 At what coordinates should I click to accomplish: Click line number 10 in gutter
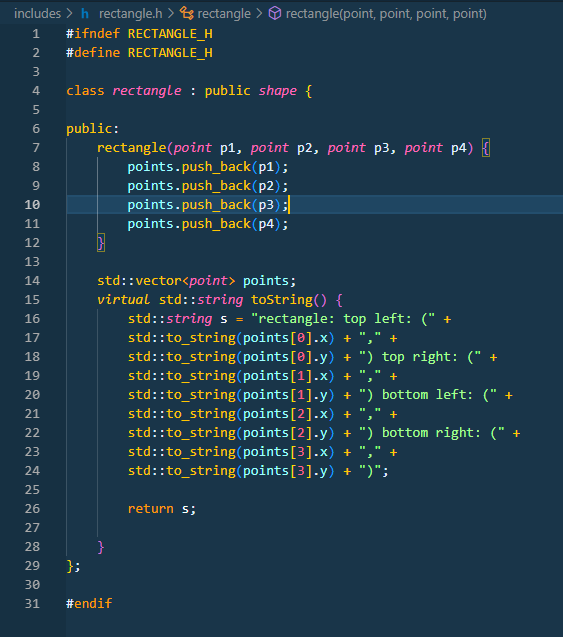click(32, 205)
